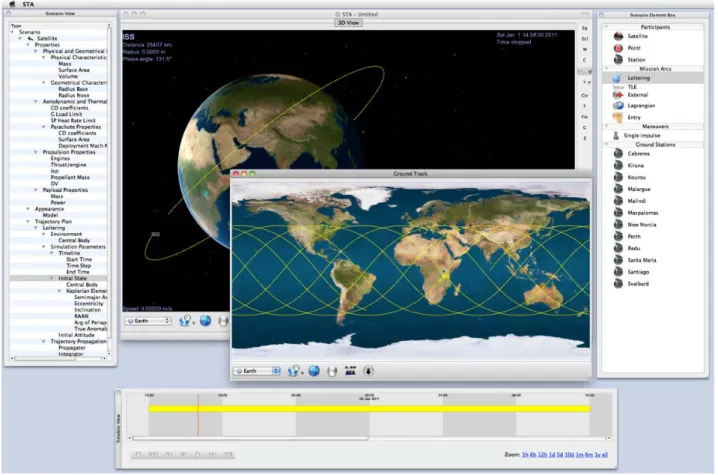Set timeline zoom to 1h
This screenshot has height=475, width=718.
point(525,455)
